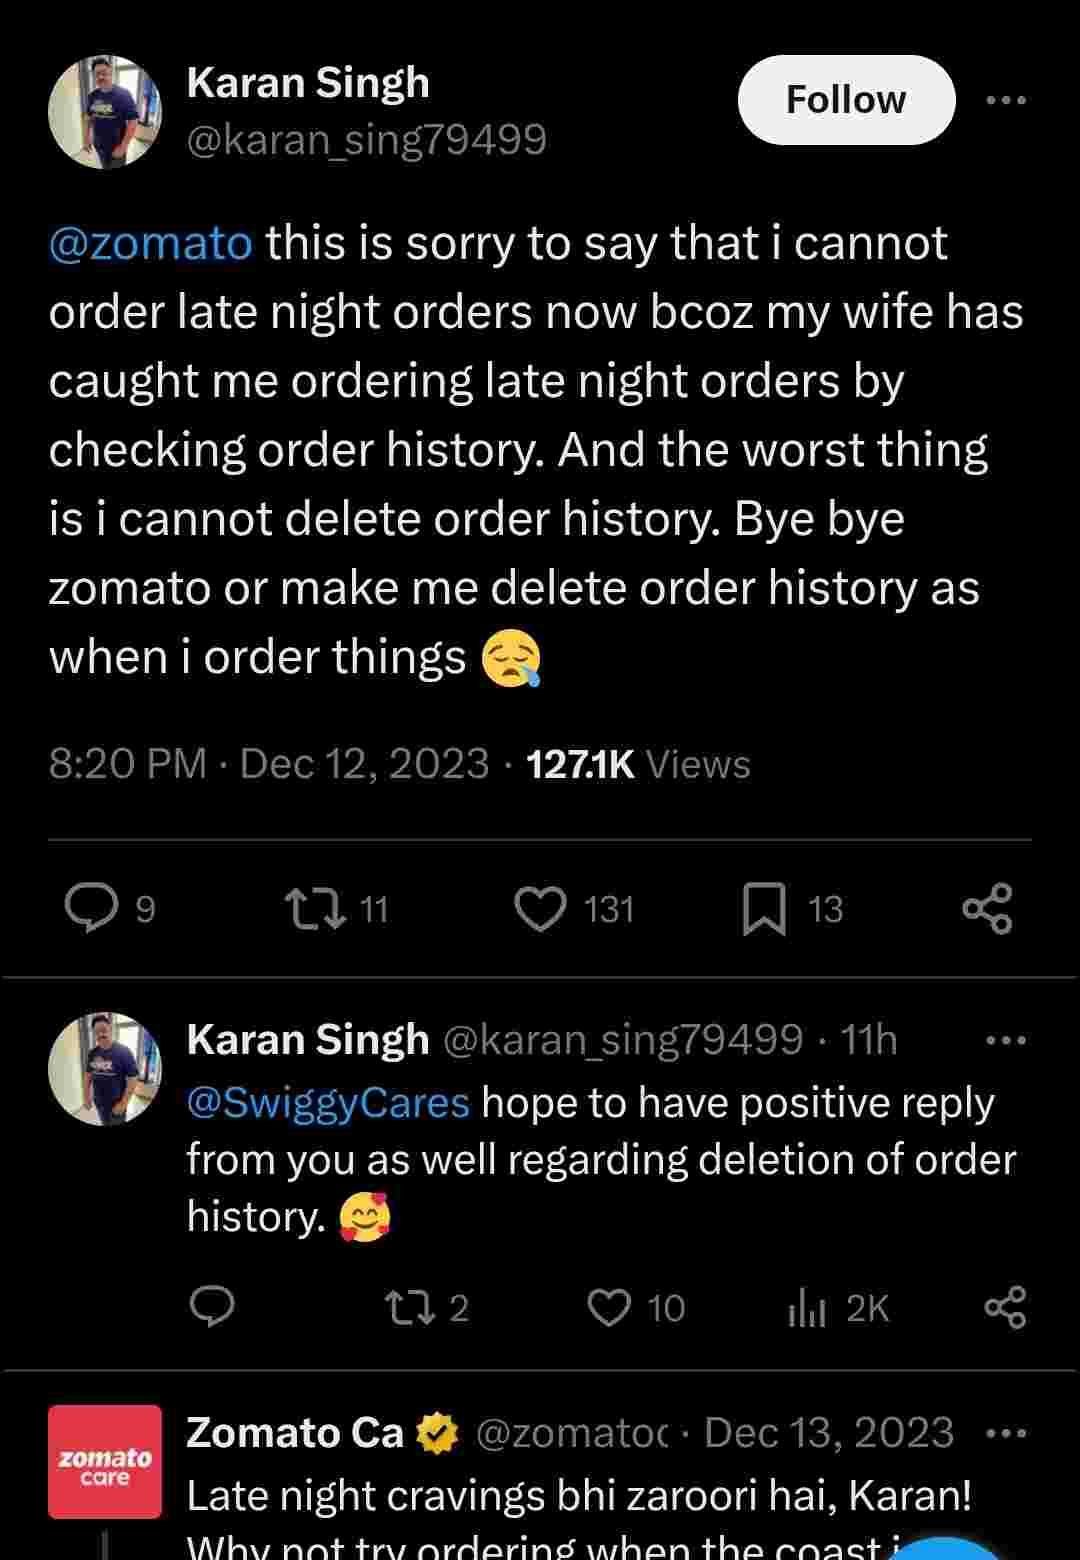
Task: Reply to the SwiggyCares follow-up tweet
Action: click(211, 1307)
